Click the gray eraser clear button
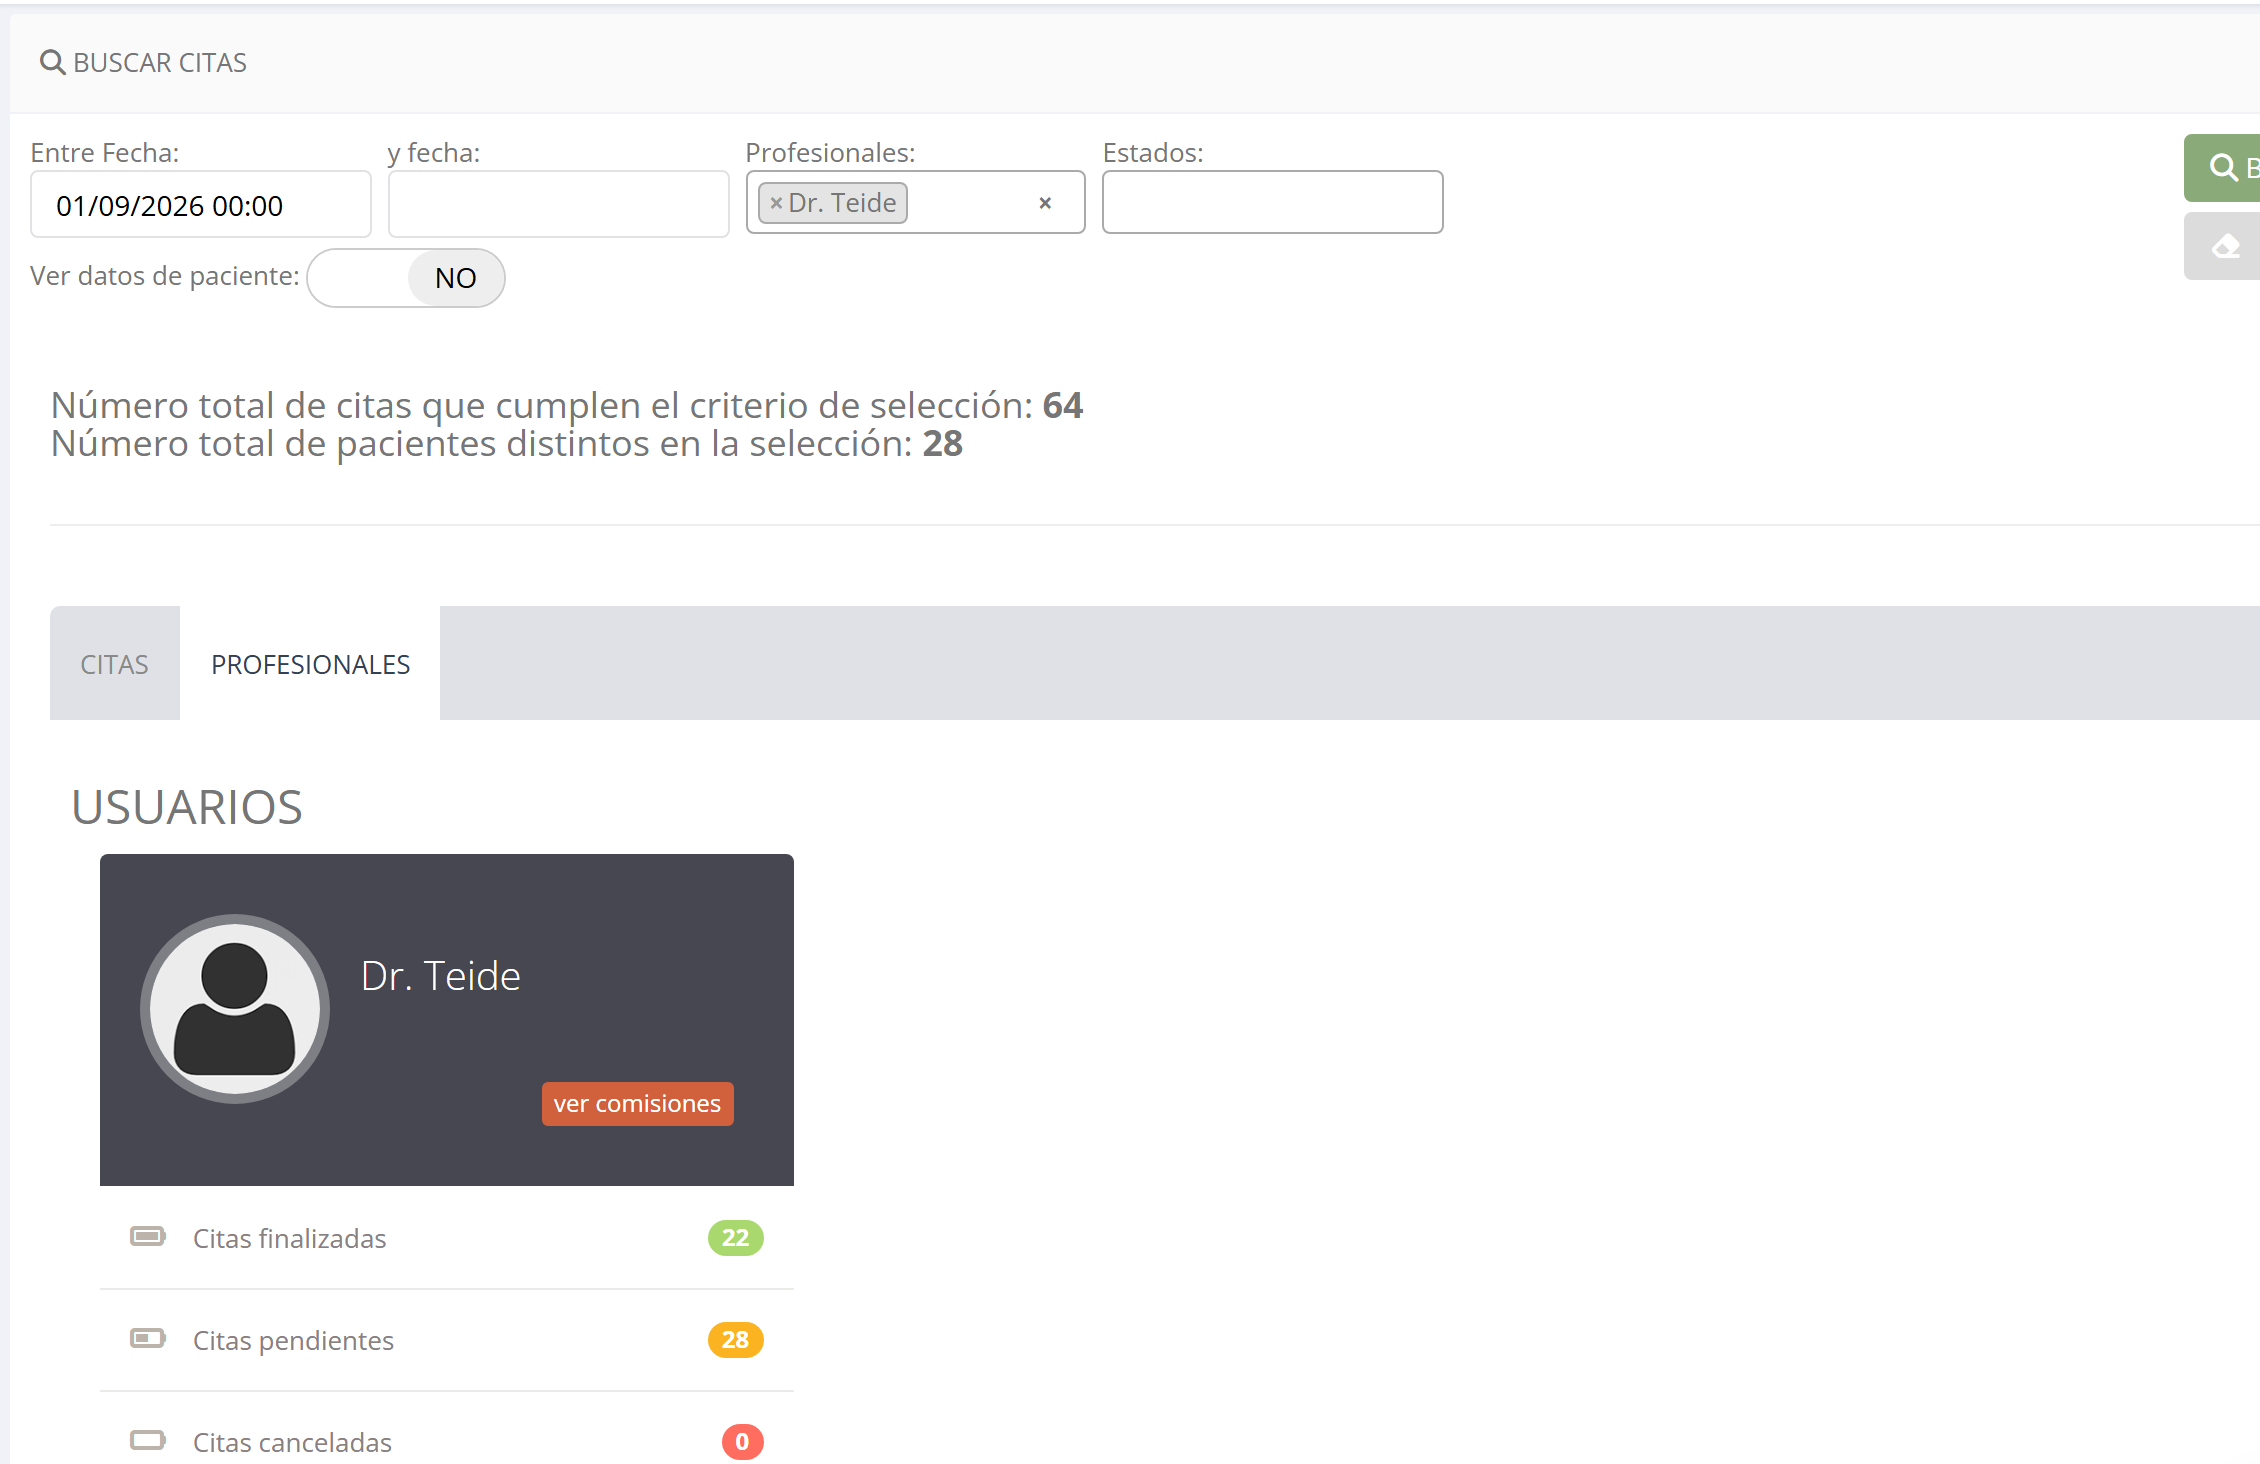The image size is (2260, 1464). [2222, 246]
